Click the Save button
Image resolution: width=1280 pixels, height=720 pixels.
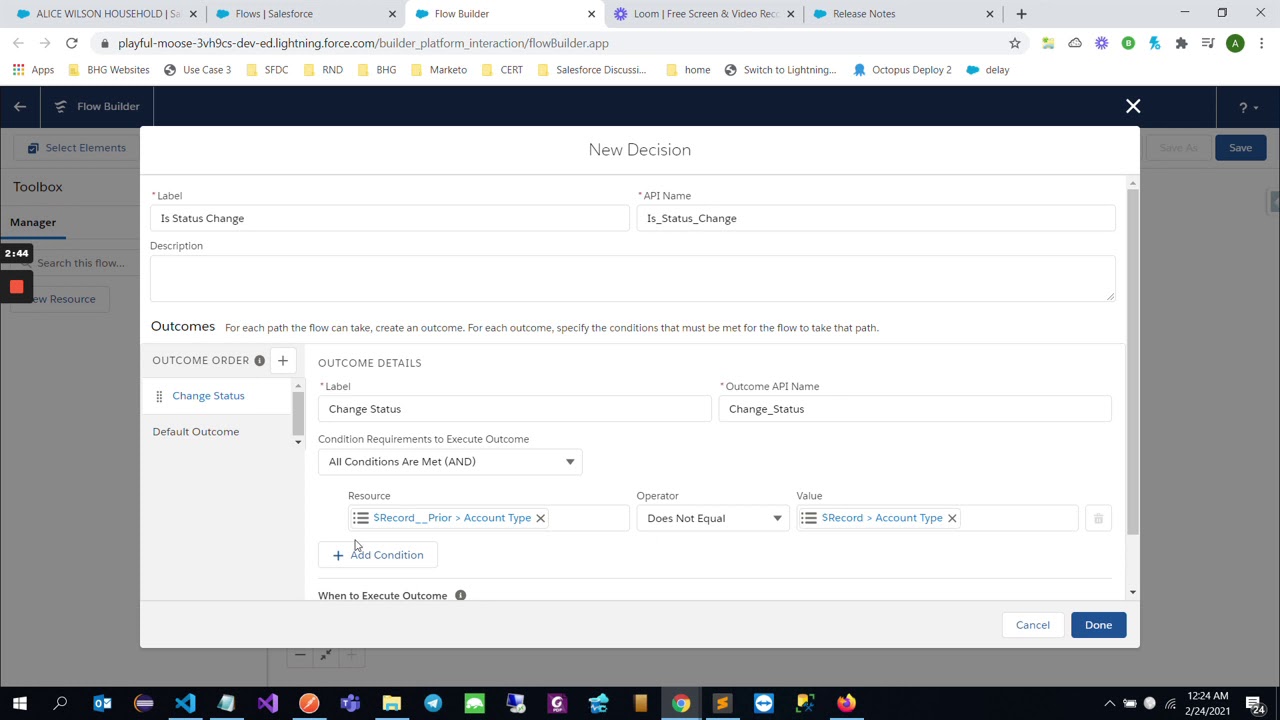[1240, 148]
